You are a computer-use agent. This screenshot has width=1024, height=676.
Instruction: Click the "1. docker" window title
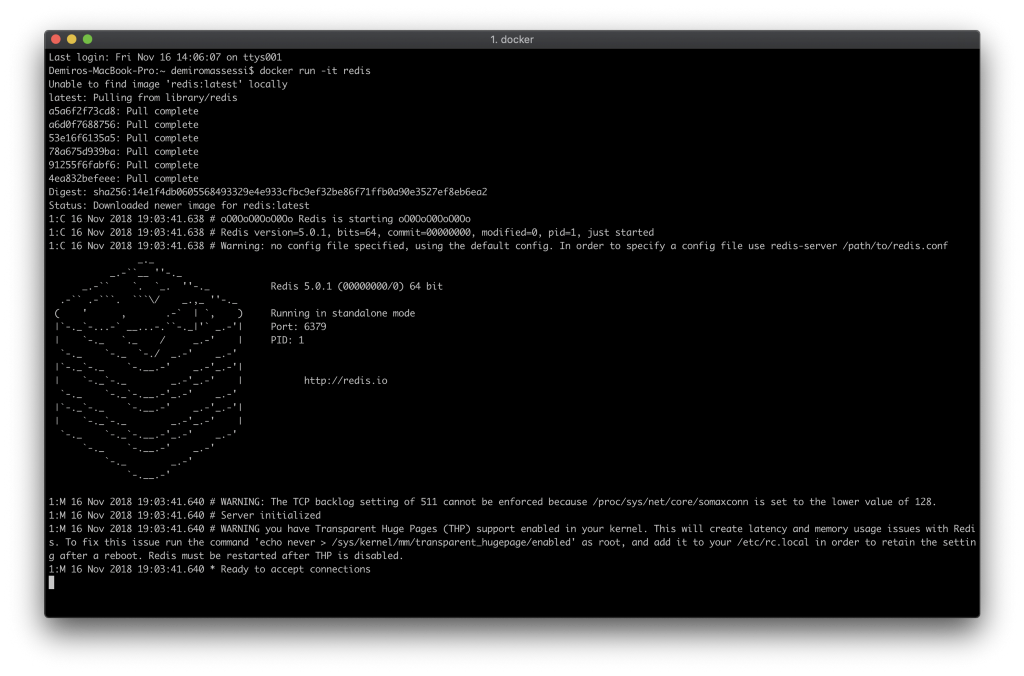coord(511,39)
